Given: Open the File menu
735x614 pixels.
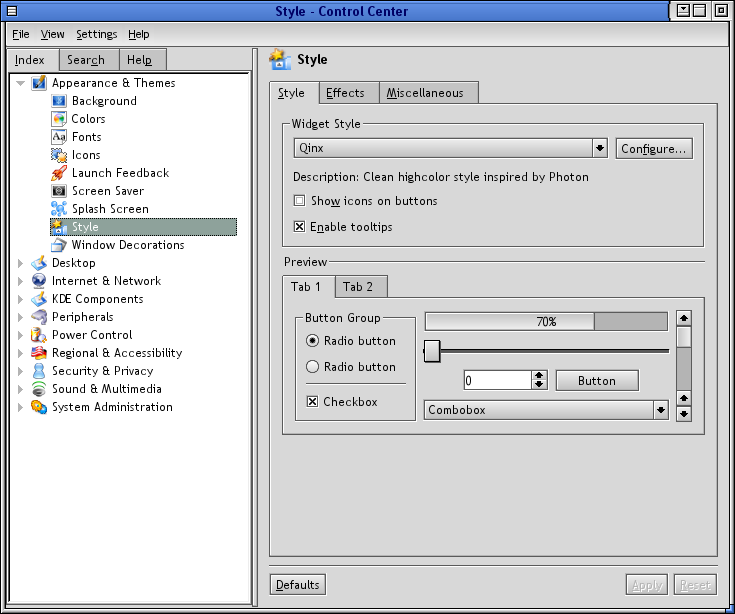Looking at the screenshot, I should pyautogui.click(x=21, y=34).
